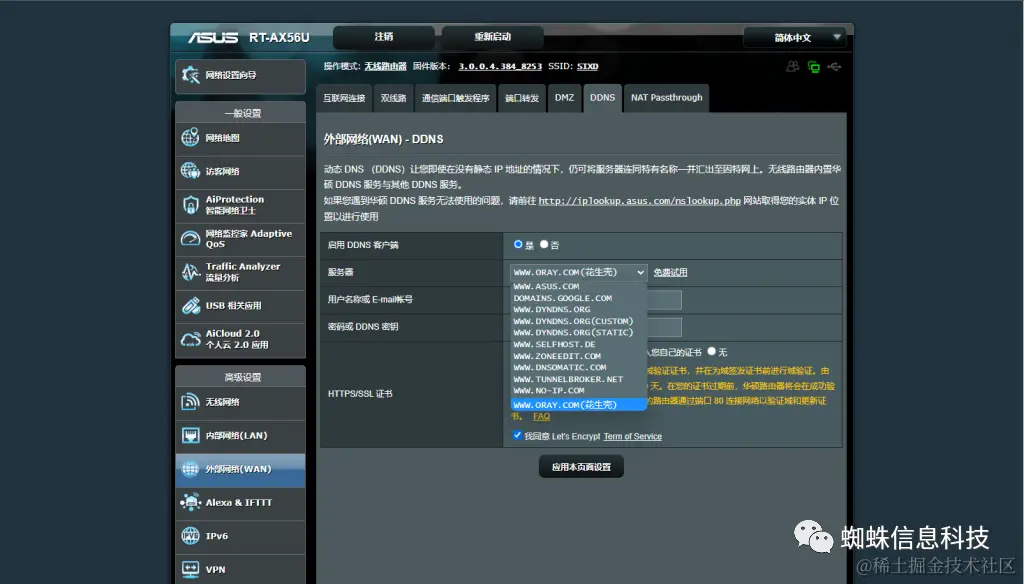Click the username or E-mail input field
The height and width of the screenshot is (584, 1024).
[664, 300]
